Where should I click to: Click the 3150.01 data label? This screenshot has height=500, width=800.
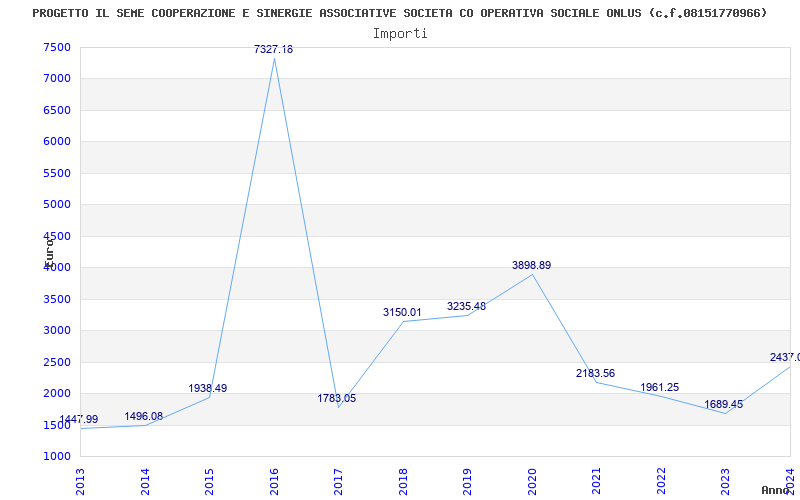[402, 312]
